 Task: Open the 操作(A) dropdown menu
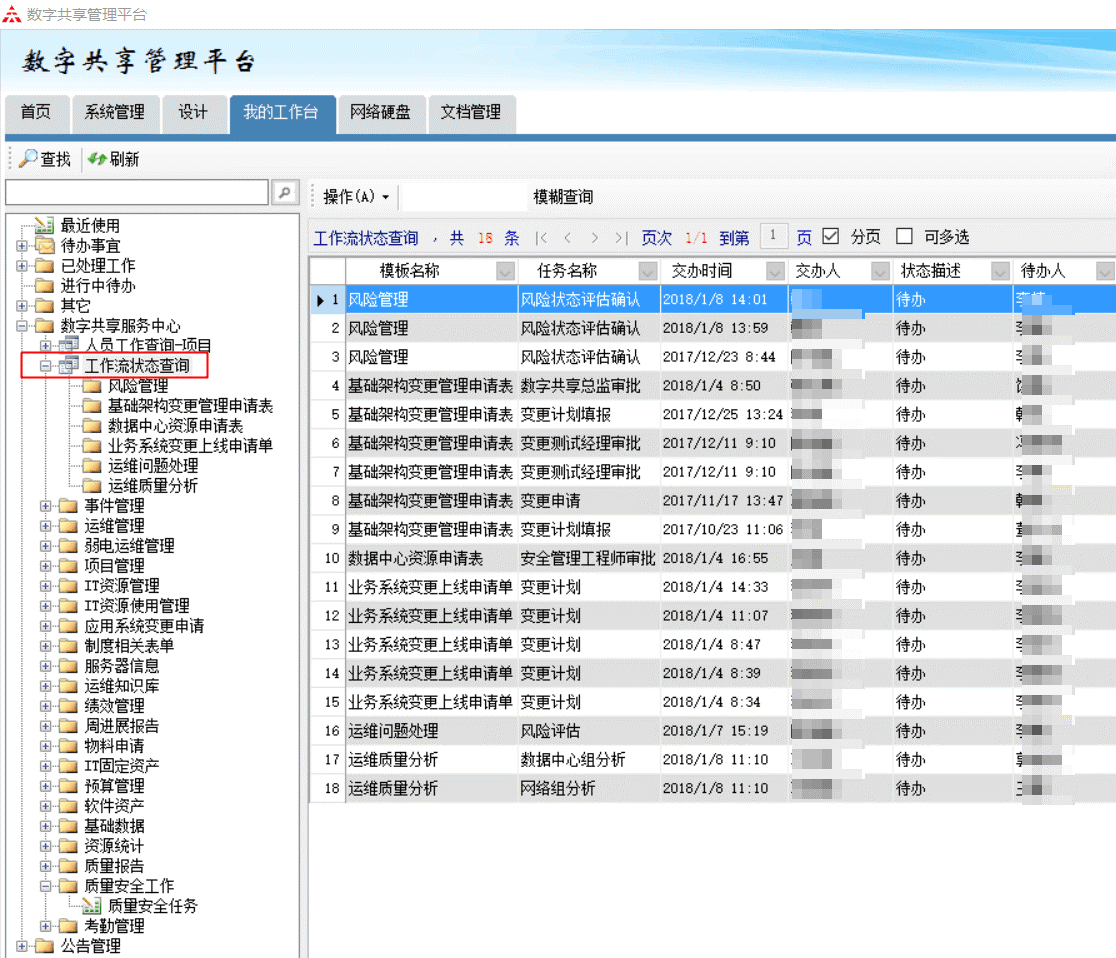tap(356, 197)
